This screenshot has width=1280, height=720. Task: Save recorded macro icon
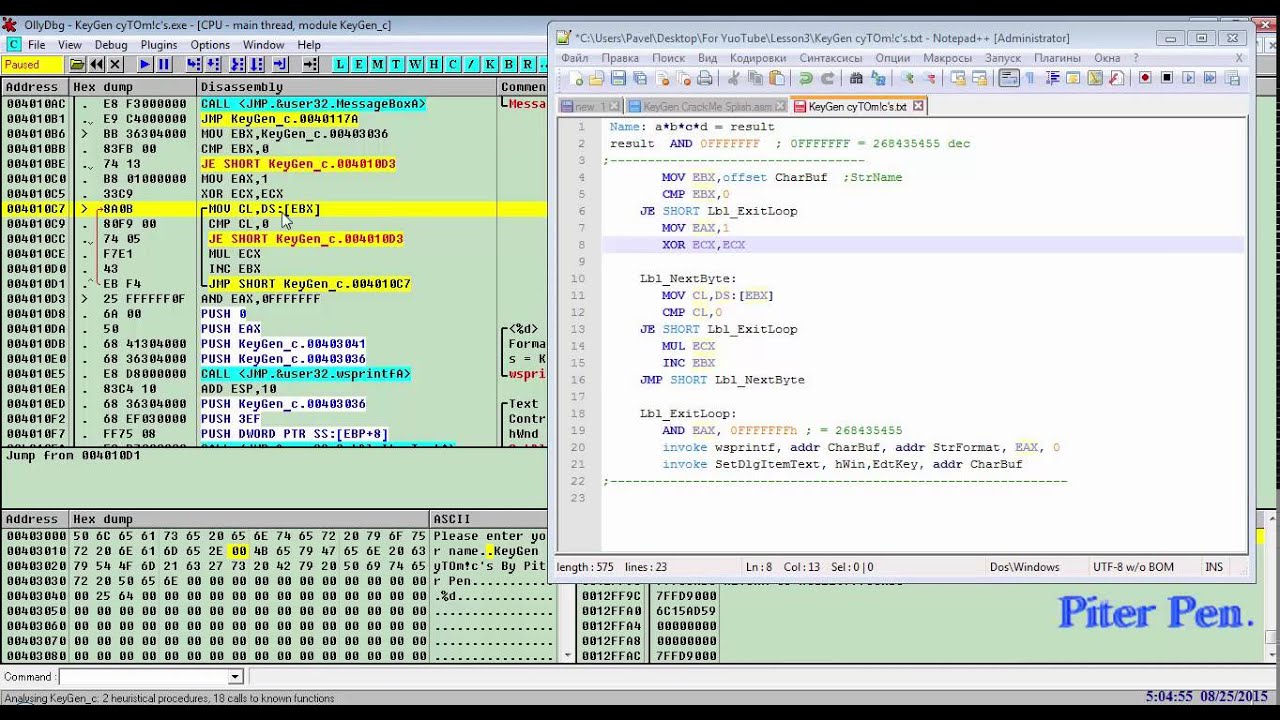[x=1231, y=78]
